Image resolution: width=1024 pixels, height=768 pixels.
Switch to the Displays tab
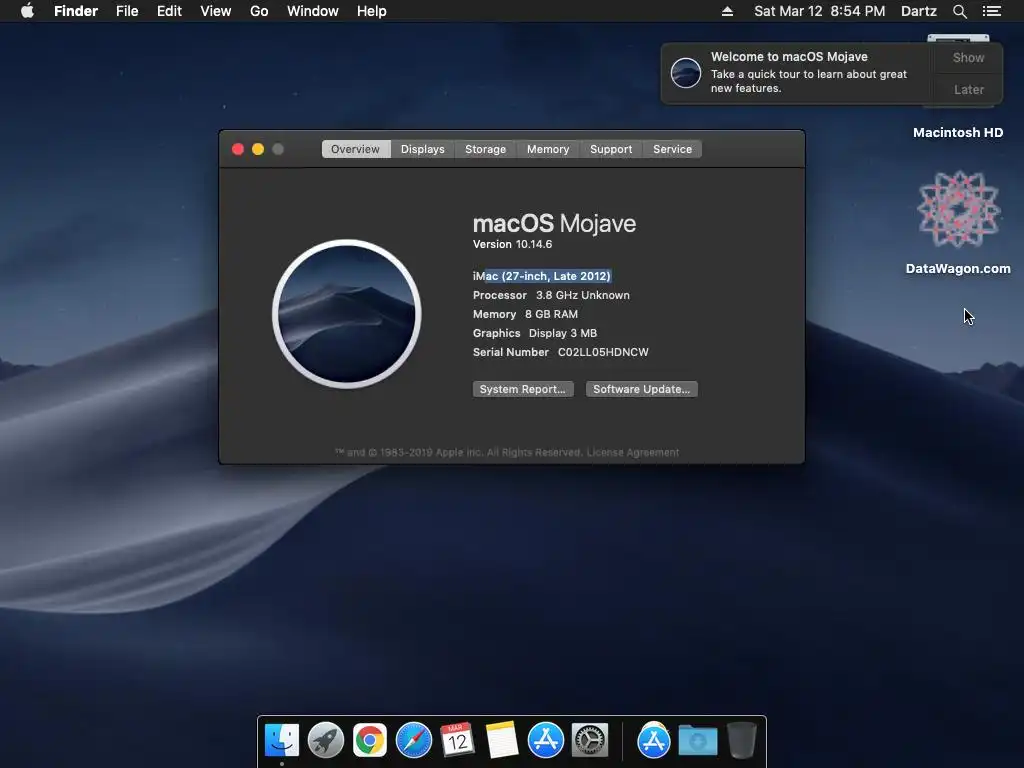pyautogui.click(x=423, y=149)
